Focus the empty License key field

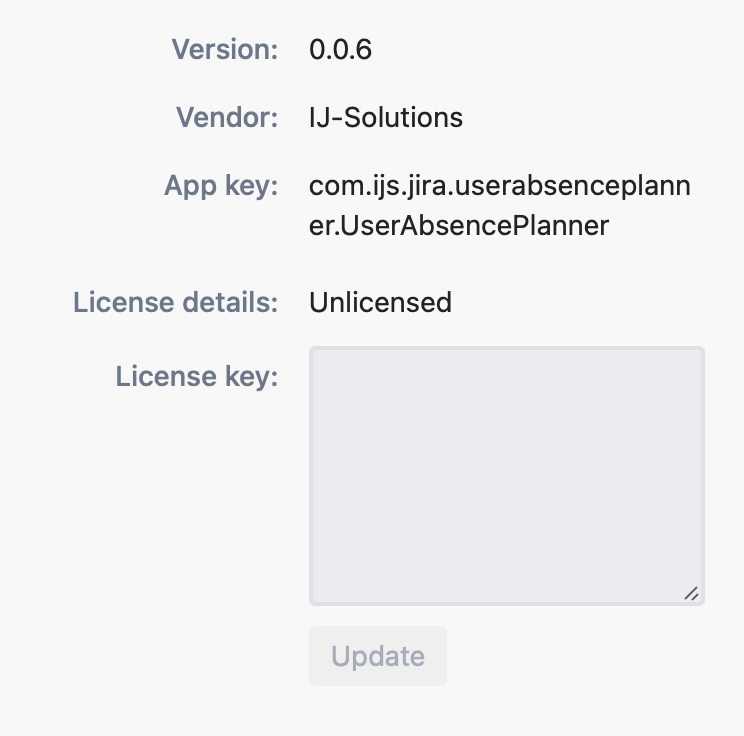[x=507, y=475]
